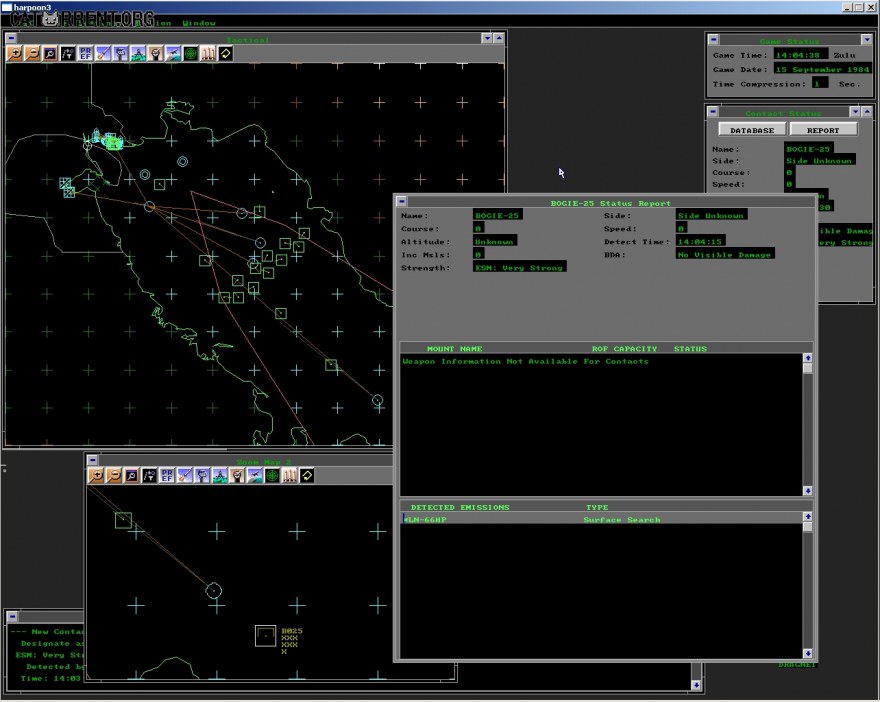Click Tactical window's down-arrow title button

(x=487, y=38)
